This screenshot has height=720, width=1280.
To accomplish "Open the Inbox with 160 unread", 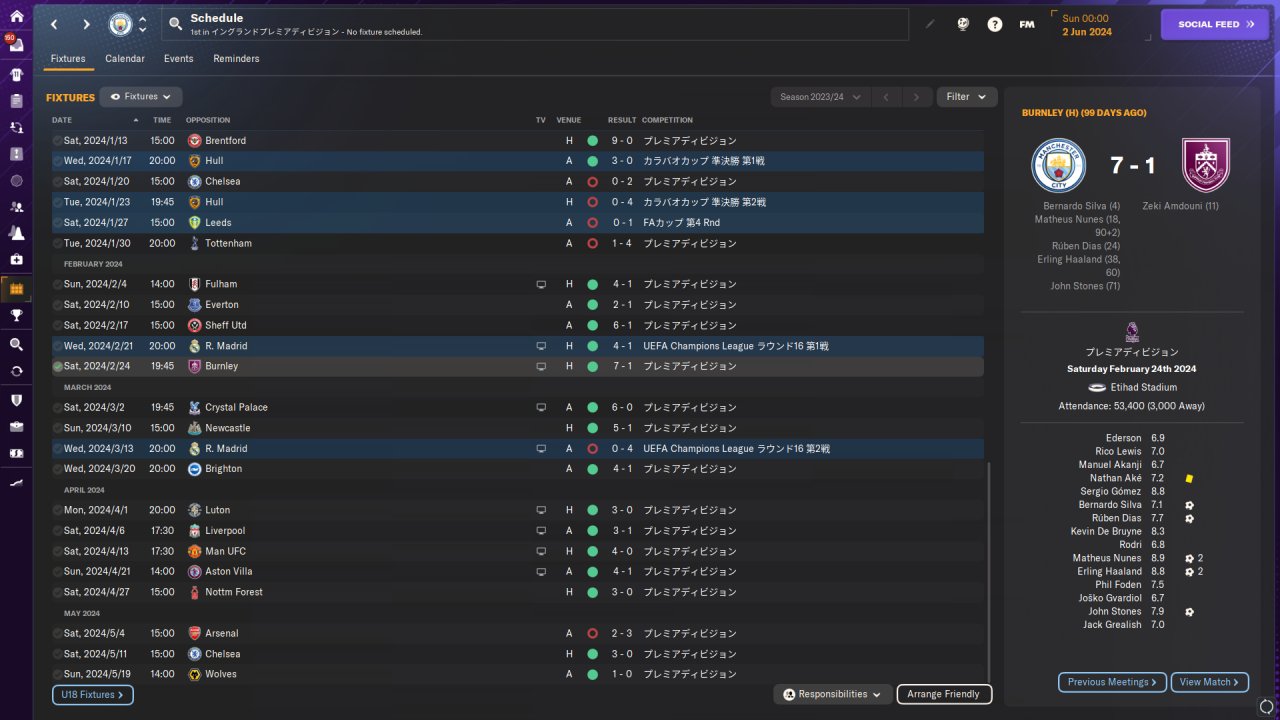I will click(x=16, y=45).
